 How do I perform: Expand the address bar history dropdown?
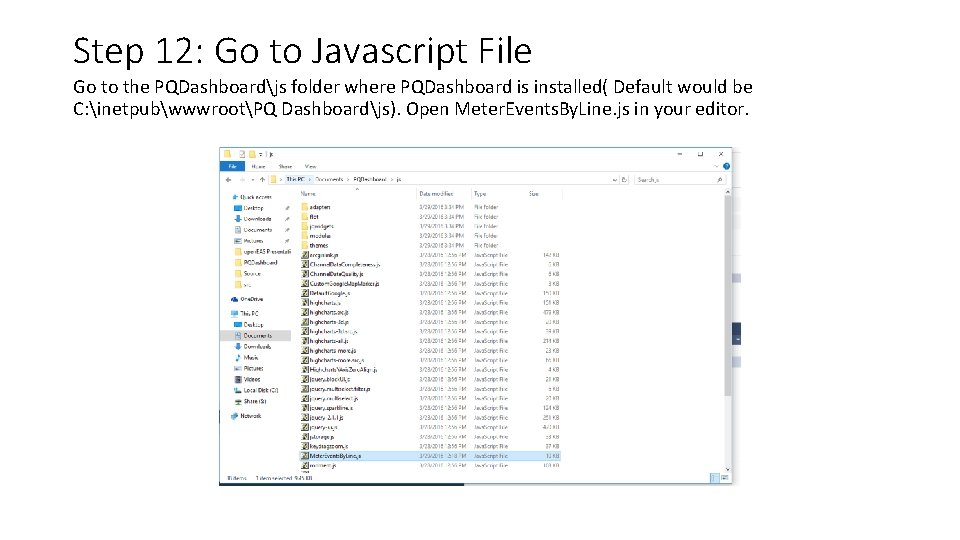pyautogui.click(x=614, y=179)
